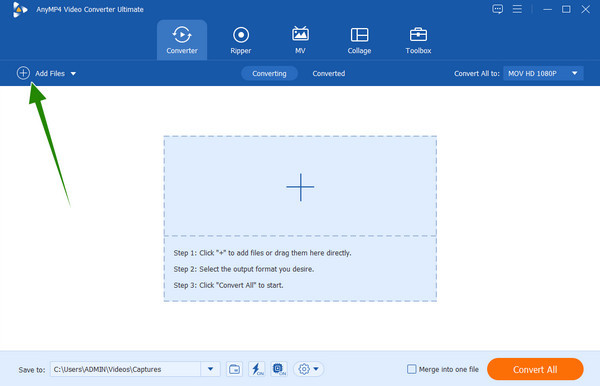Switch to the Ripper tab
This screenshot has height=386, width=600.
[x=241, y=40]
